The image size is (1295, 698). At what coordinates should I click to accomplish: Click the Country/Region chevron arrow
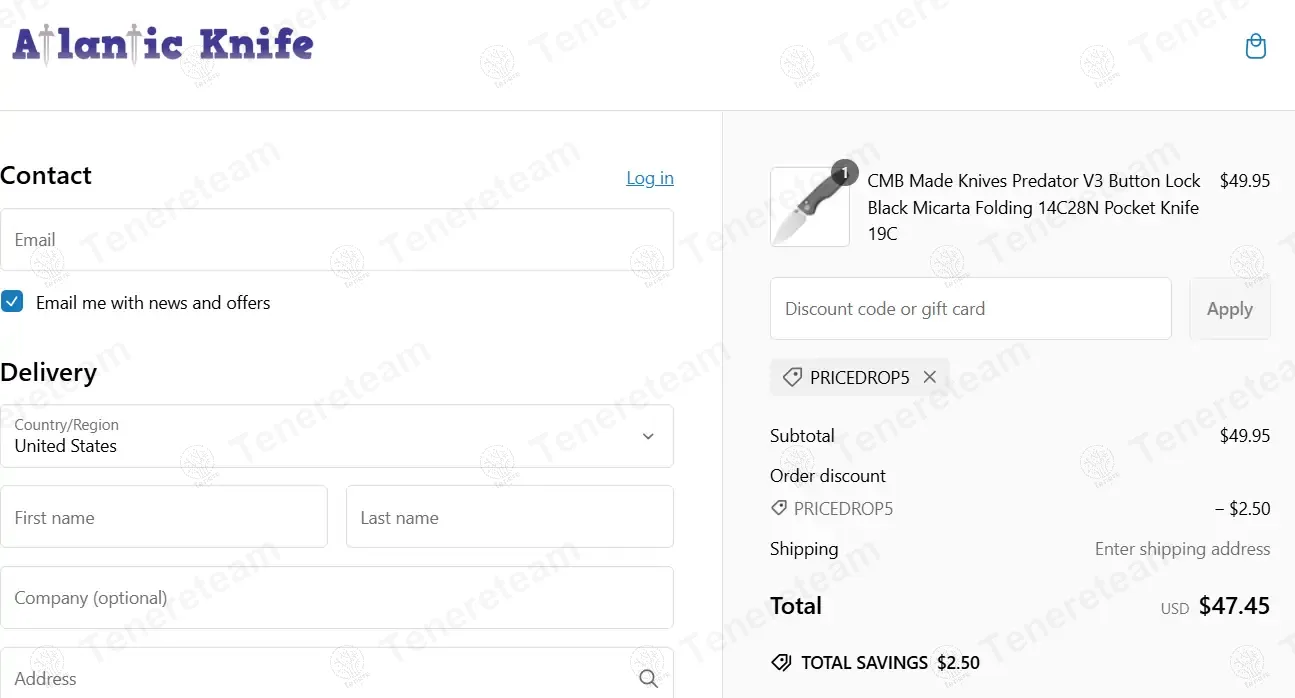[x=648, y=436]
